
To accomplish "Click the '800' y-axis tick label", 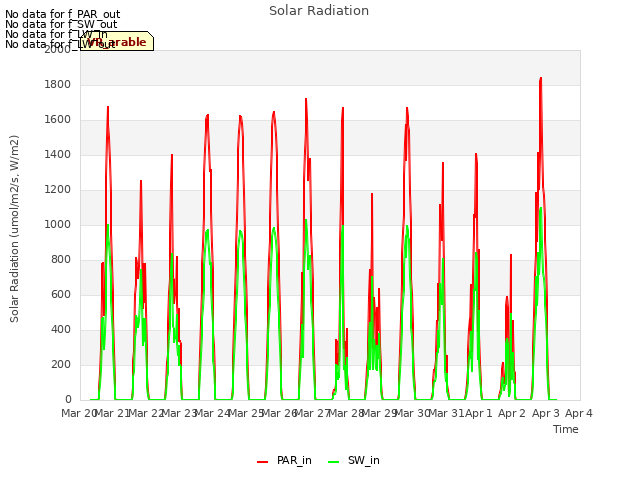I will (x=61, y=260).
